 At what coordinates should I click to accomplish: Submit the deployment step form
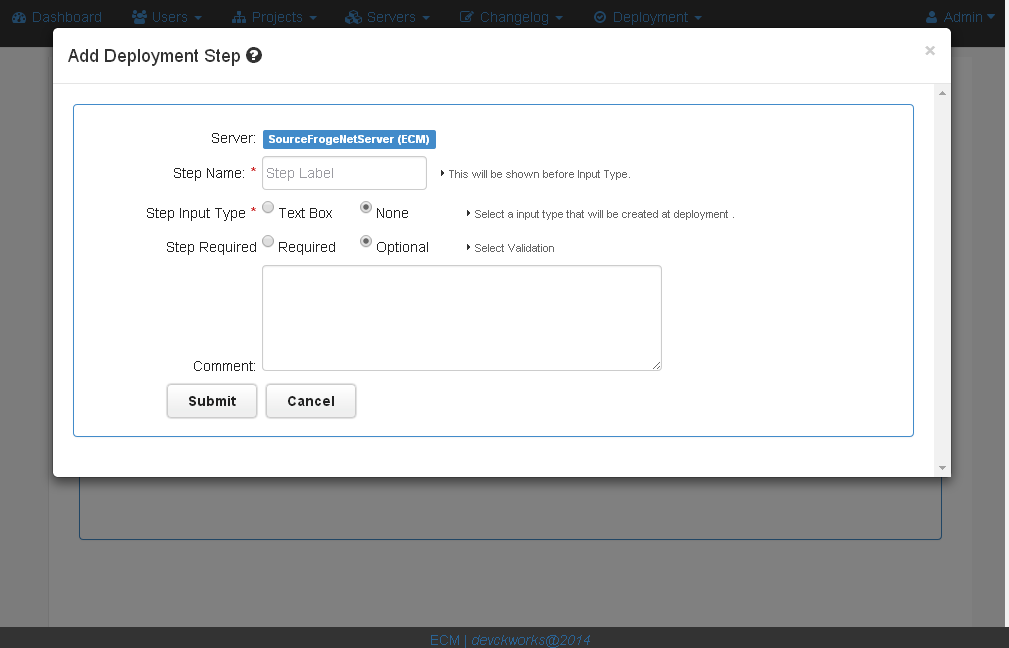tap(211, 400)
